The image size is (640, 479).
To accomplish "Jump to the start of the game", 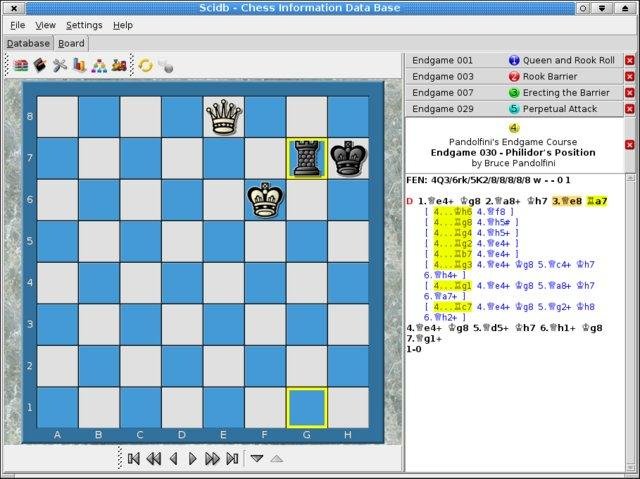I will tap(133, 458).
